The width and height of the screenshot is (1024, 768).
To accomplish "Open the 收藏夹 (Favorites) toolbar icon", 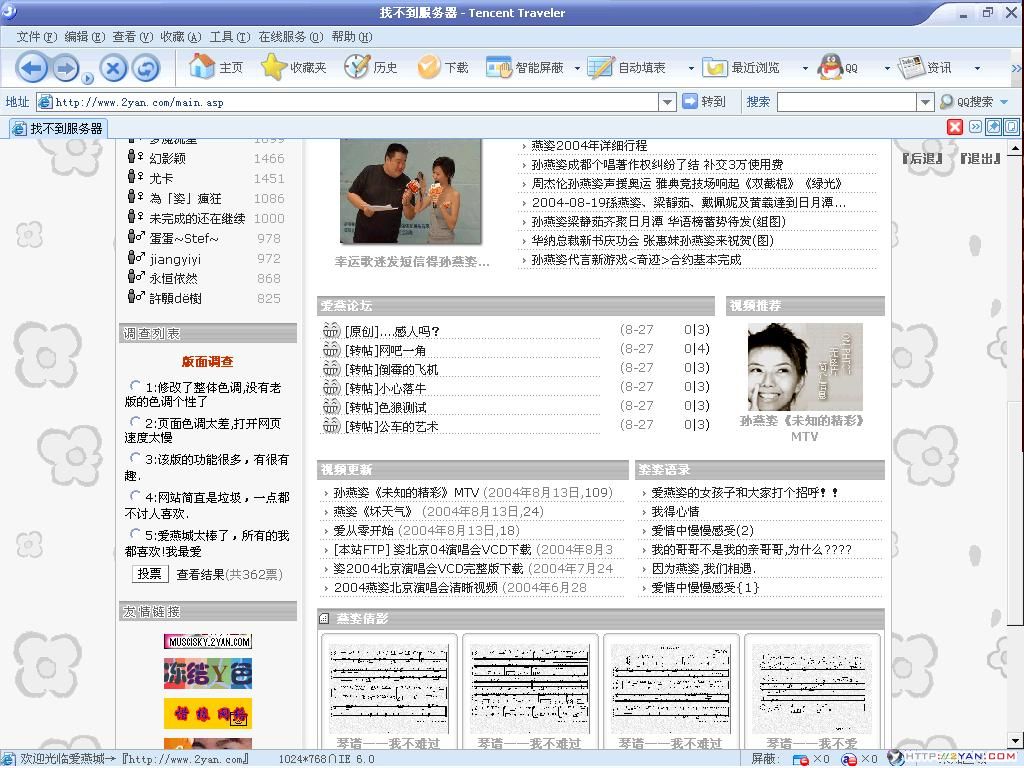I will pos(293,67).
